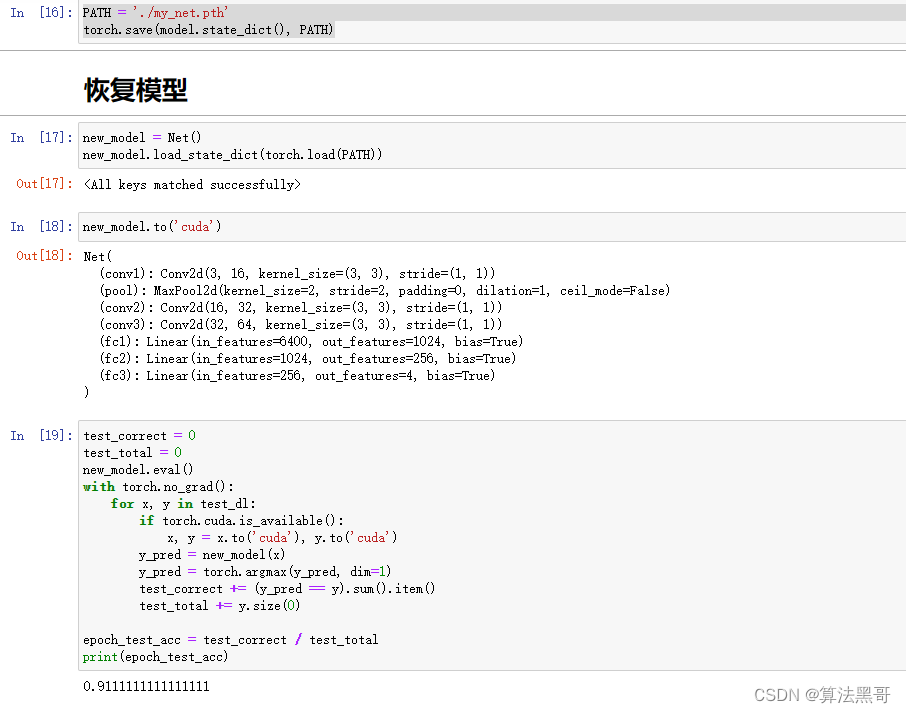Image resolution: width=906 pixels, height=713 pixels.
Task: Click the Out[17]: prompt label
Action: [x=44, y=184]
